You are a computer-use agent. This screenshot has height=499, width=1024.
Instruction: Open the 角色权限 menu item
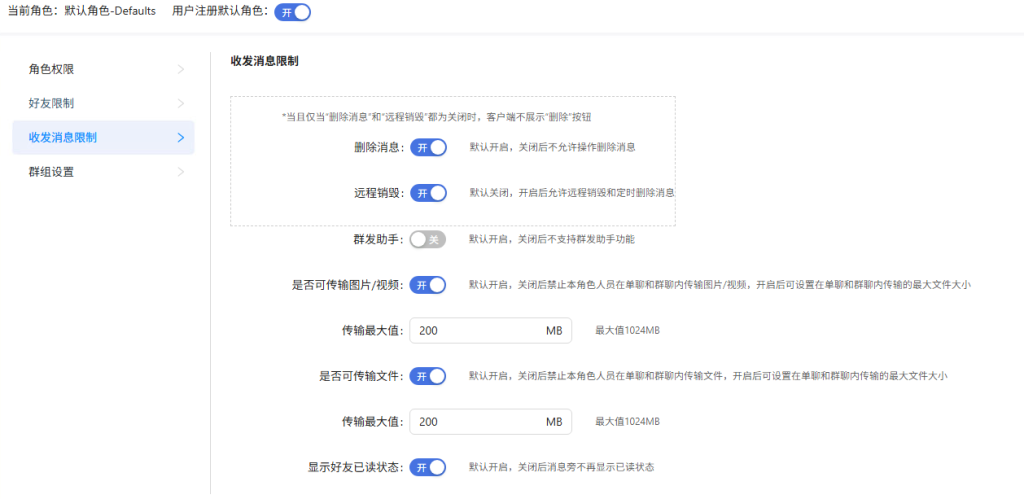pyautogui.click(x=103, y=69)
